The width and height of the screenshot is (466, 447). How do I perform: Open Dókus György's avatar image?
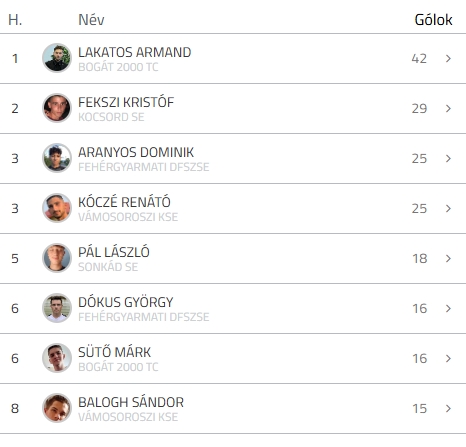(x=57, y=308)
